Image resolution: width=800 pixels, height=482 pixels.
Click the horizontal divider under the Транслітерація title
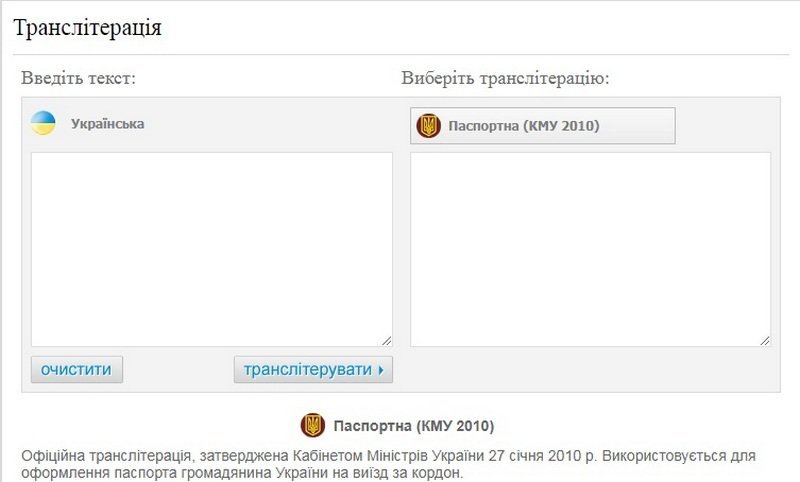pos(400,54)
